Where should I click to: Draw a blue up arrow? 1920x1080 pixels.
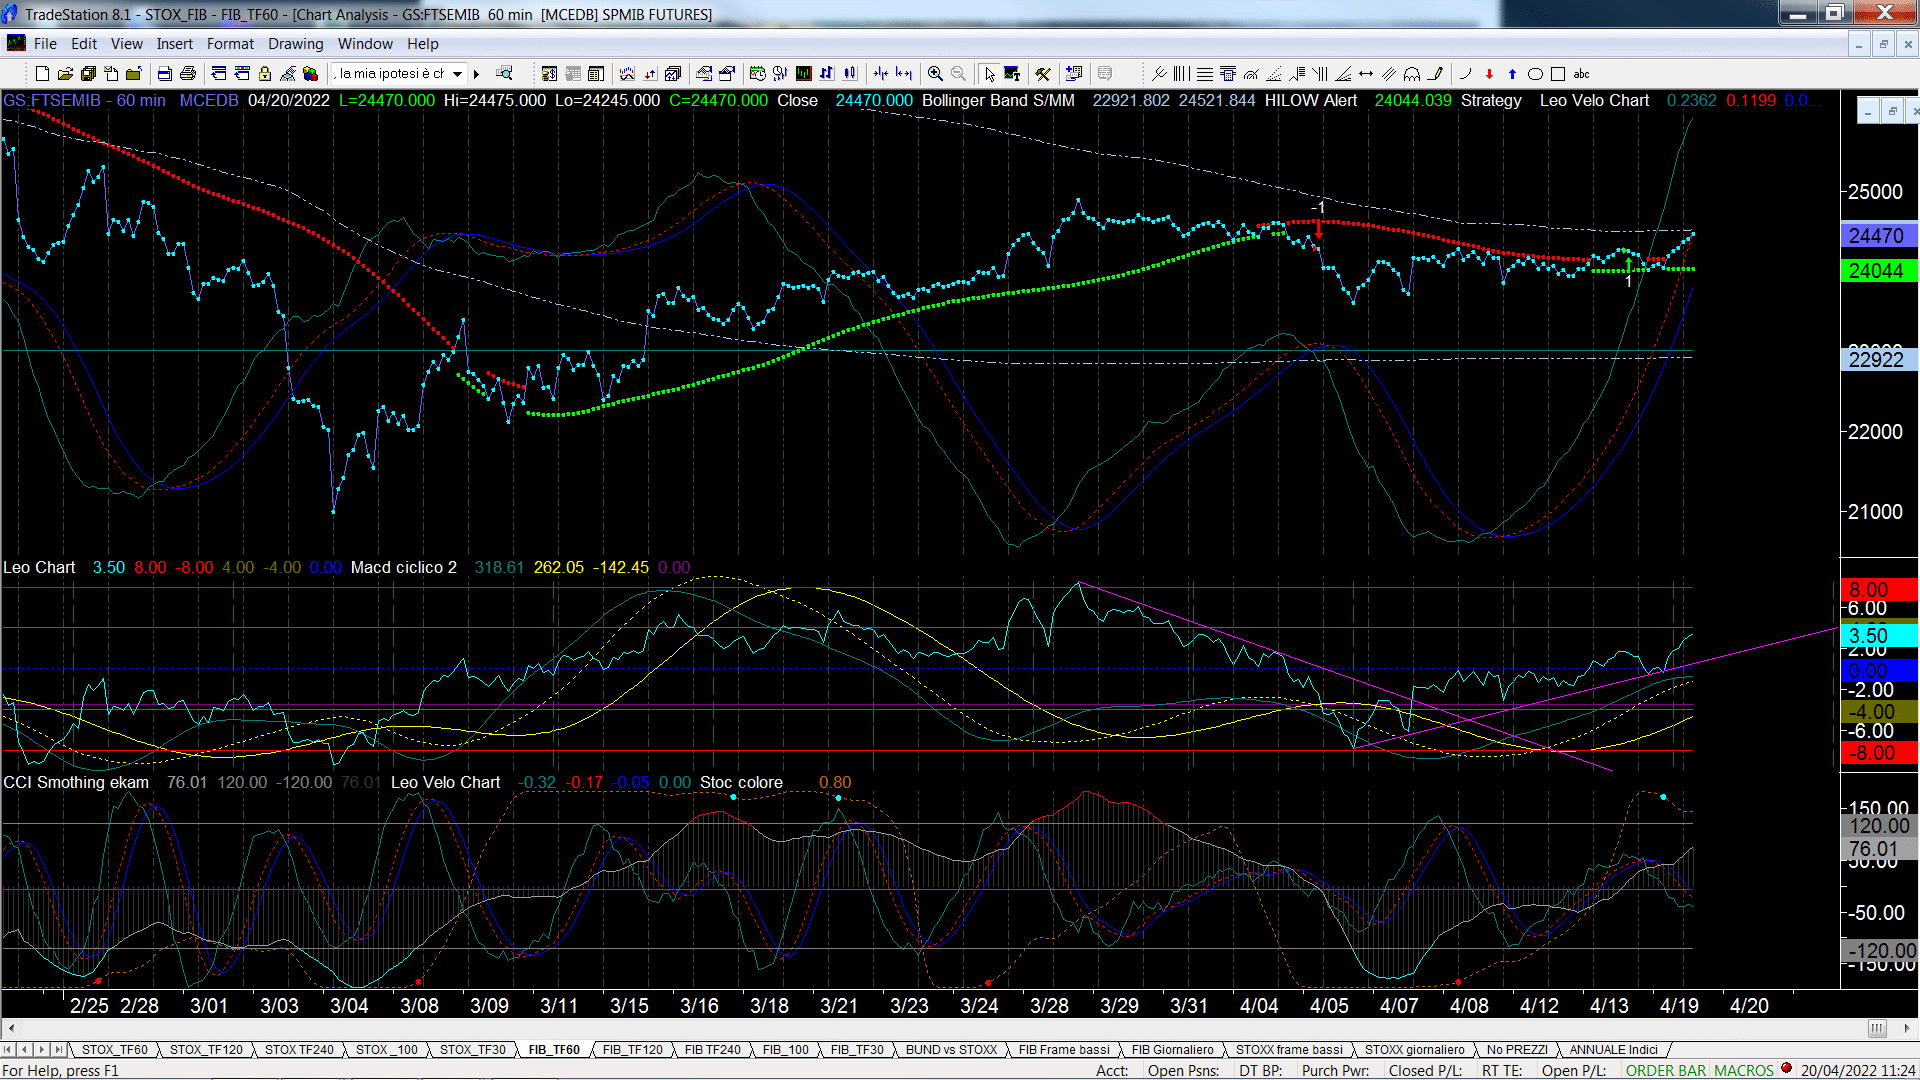coord(1512,74)
